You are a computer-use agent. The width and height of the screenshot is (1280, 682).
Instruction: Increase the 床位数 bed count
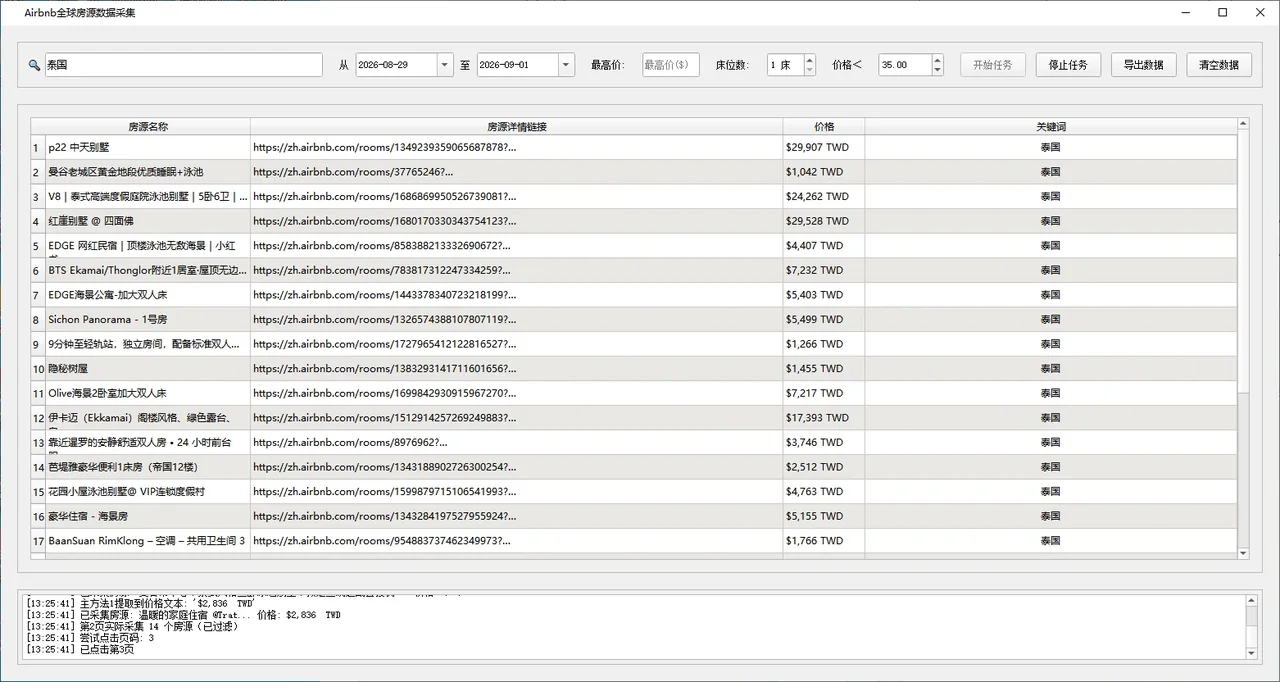[810, 59]
